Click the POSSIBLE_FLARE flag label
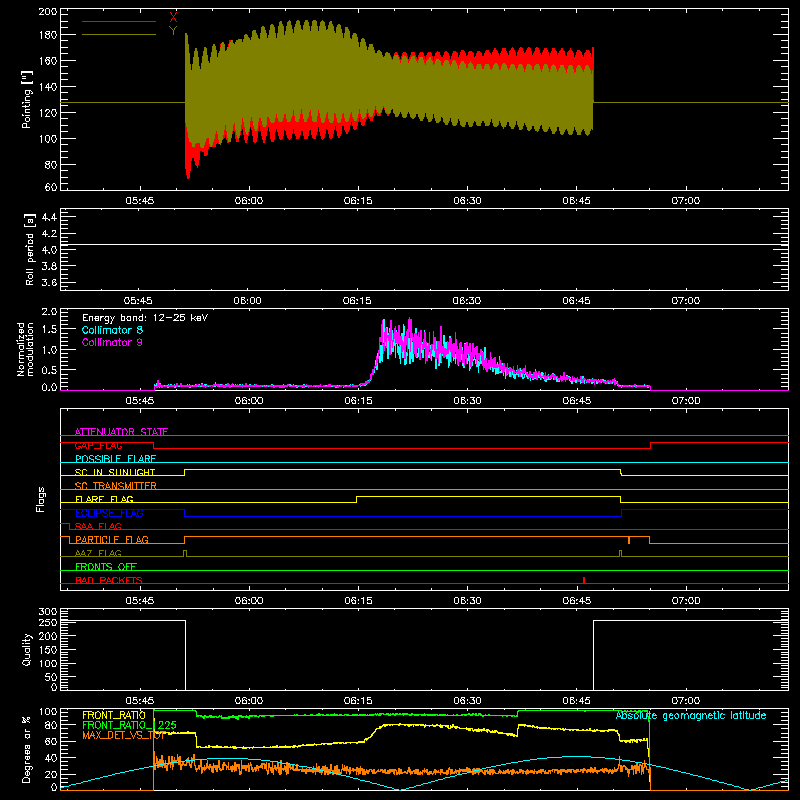This screenshot has height=800, width=800. pos(115,459)
